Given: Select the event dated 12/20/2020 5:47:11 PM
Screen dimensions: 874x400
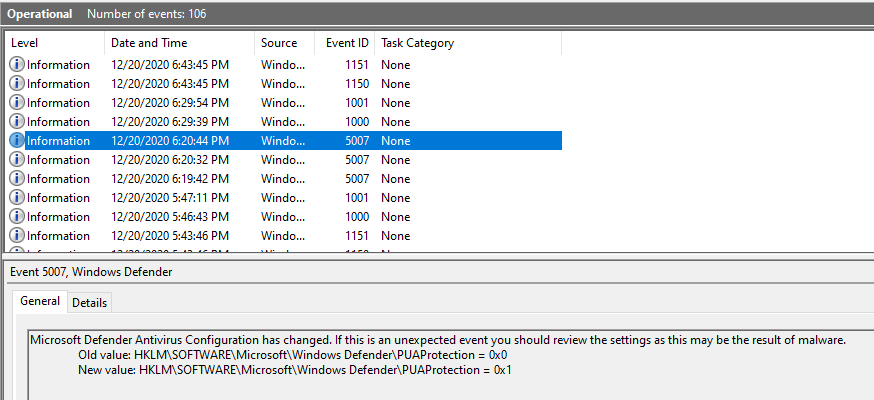Looking at the screenshot, I should [x=284, y=197].
